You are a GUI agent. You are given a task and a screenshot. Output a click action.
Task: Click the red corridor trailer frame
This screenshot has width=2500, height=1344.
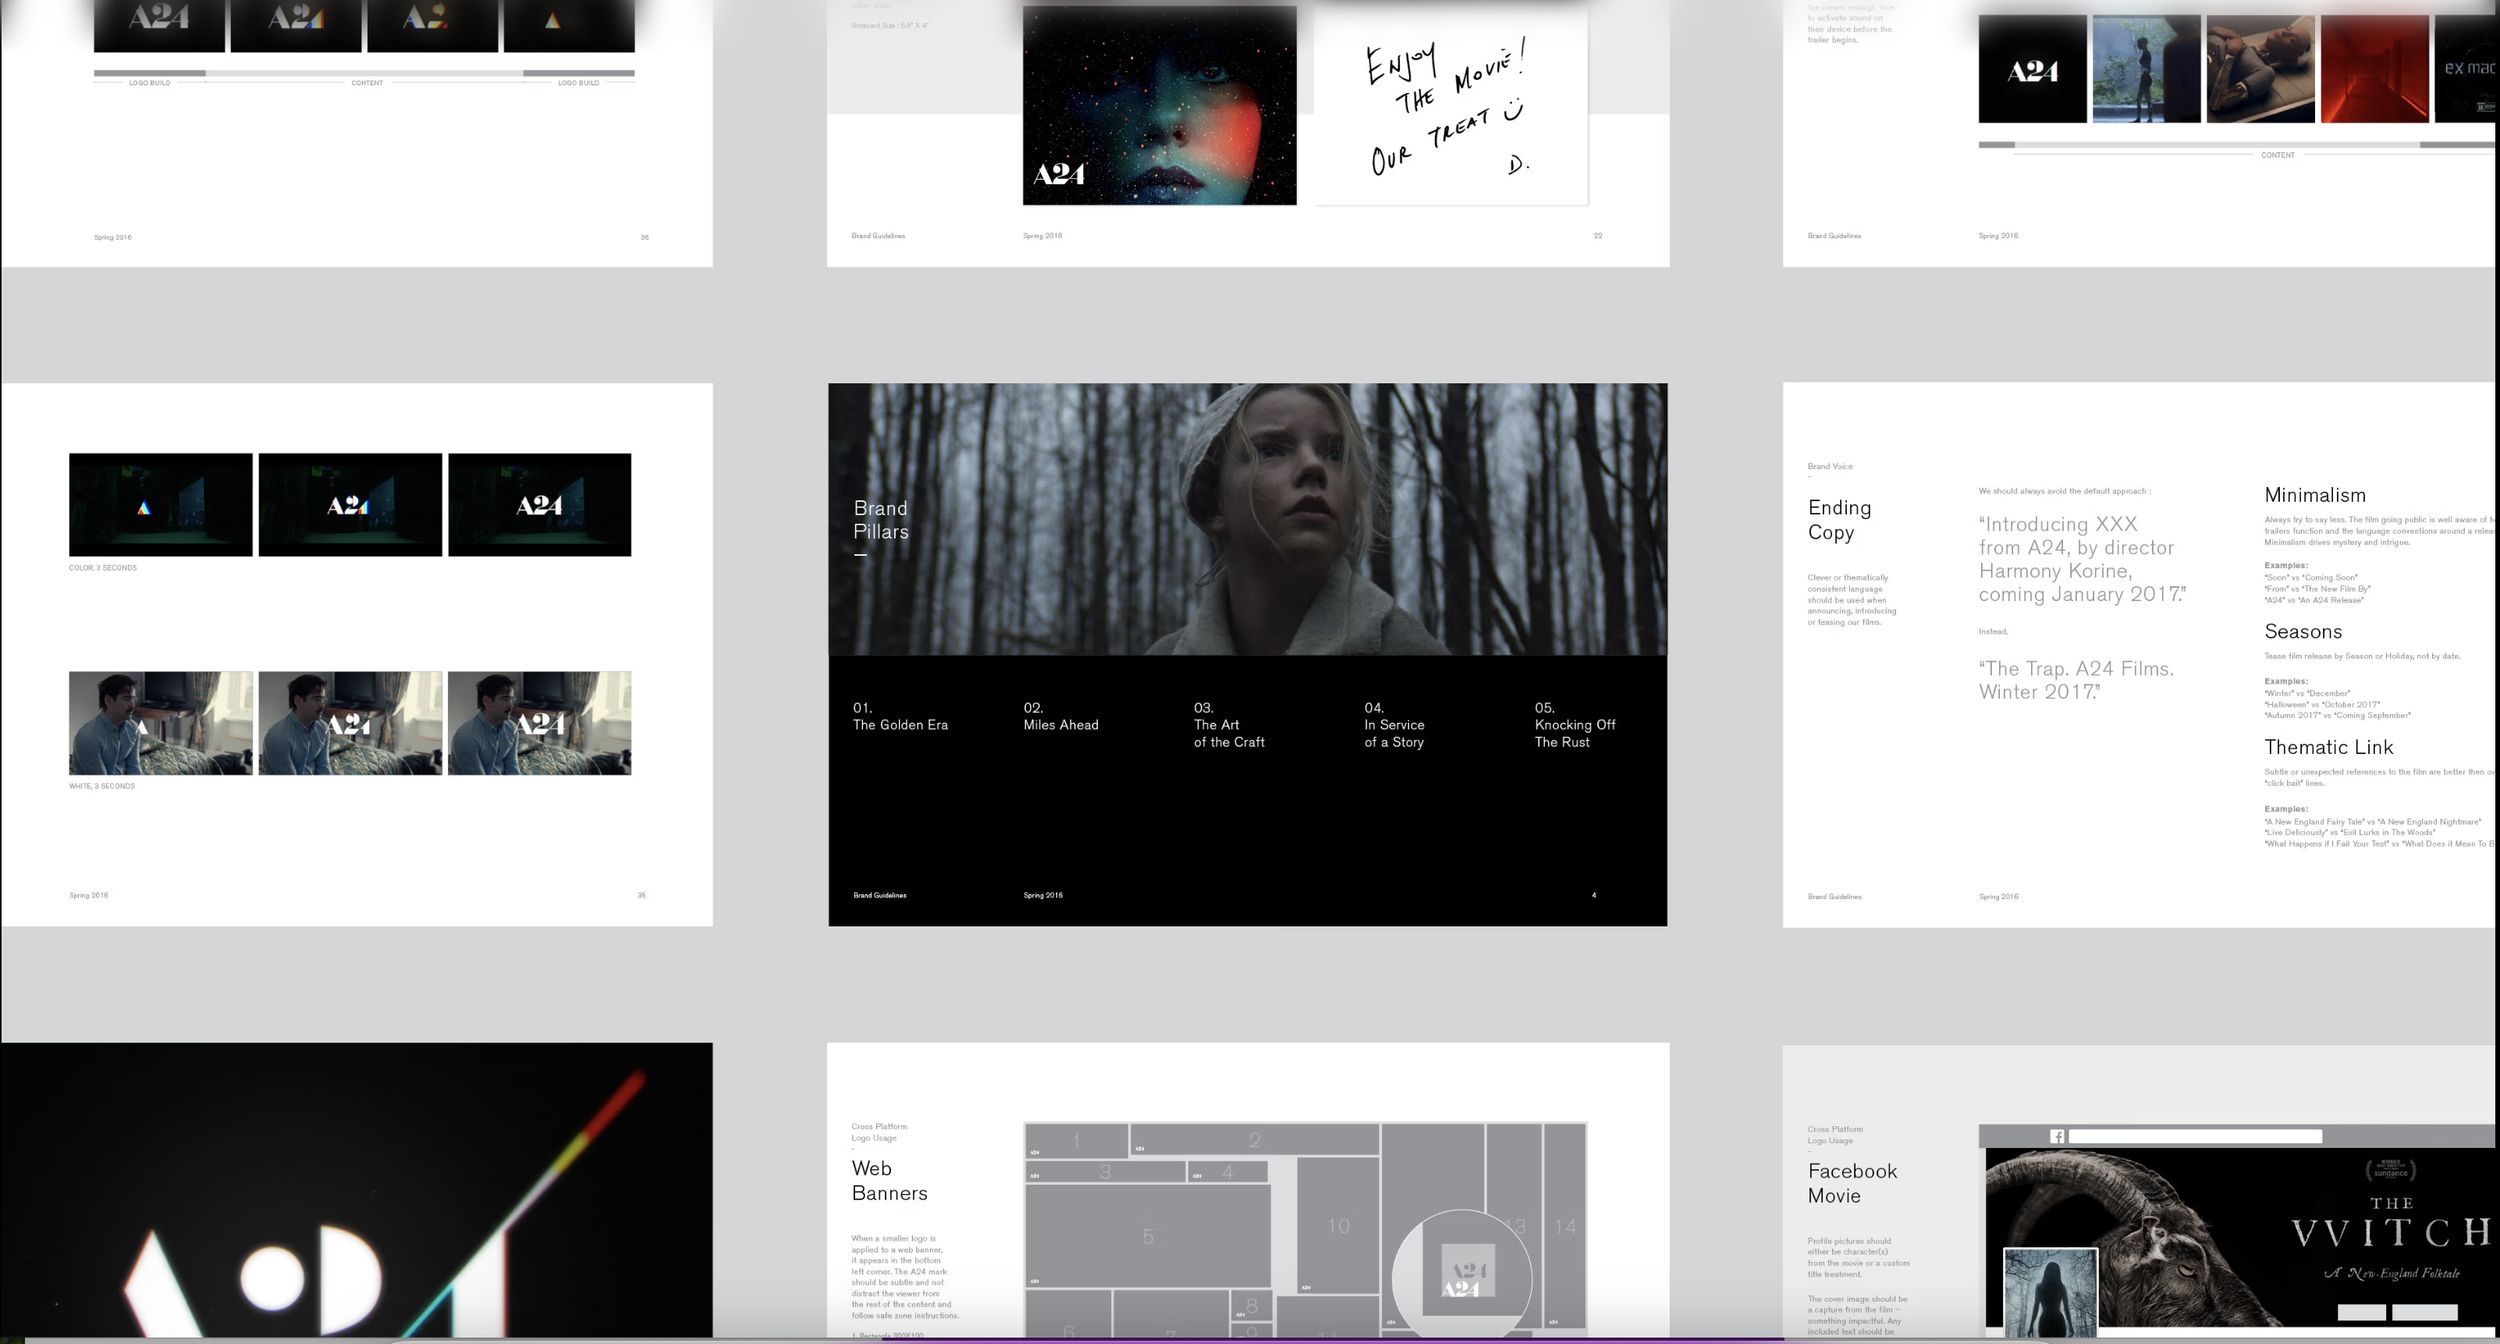(x=2374, y=69)
